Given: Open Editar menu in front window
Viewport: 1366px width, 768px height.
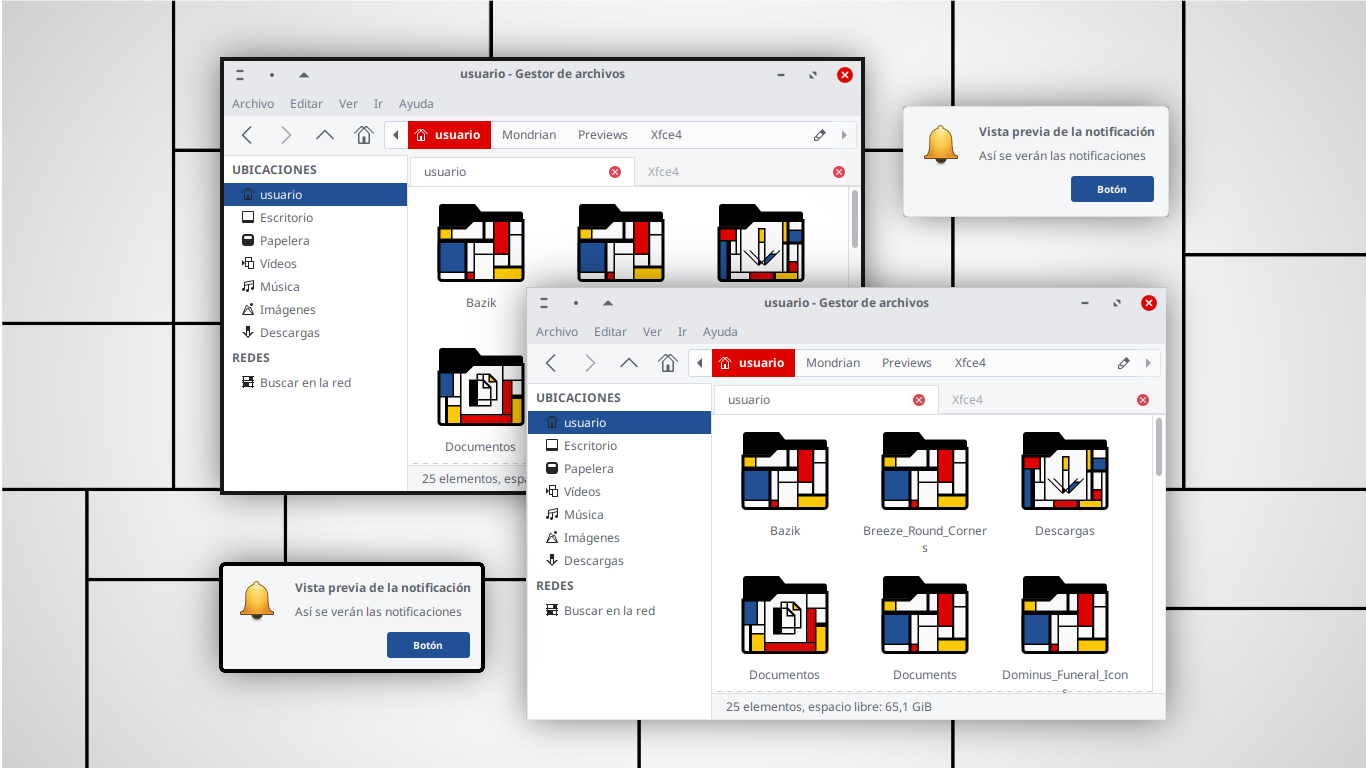Looking at the screenshot, I should pos(610,332).
